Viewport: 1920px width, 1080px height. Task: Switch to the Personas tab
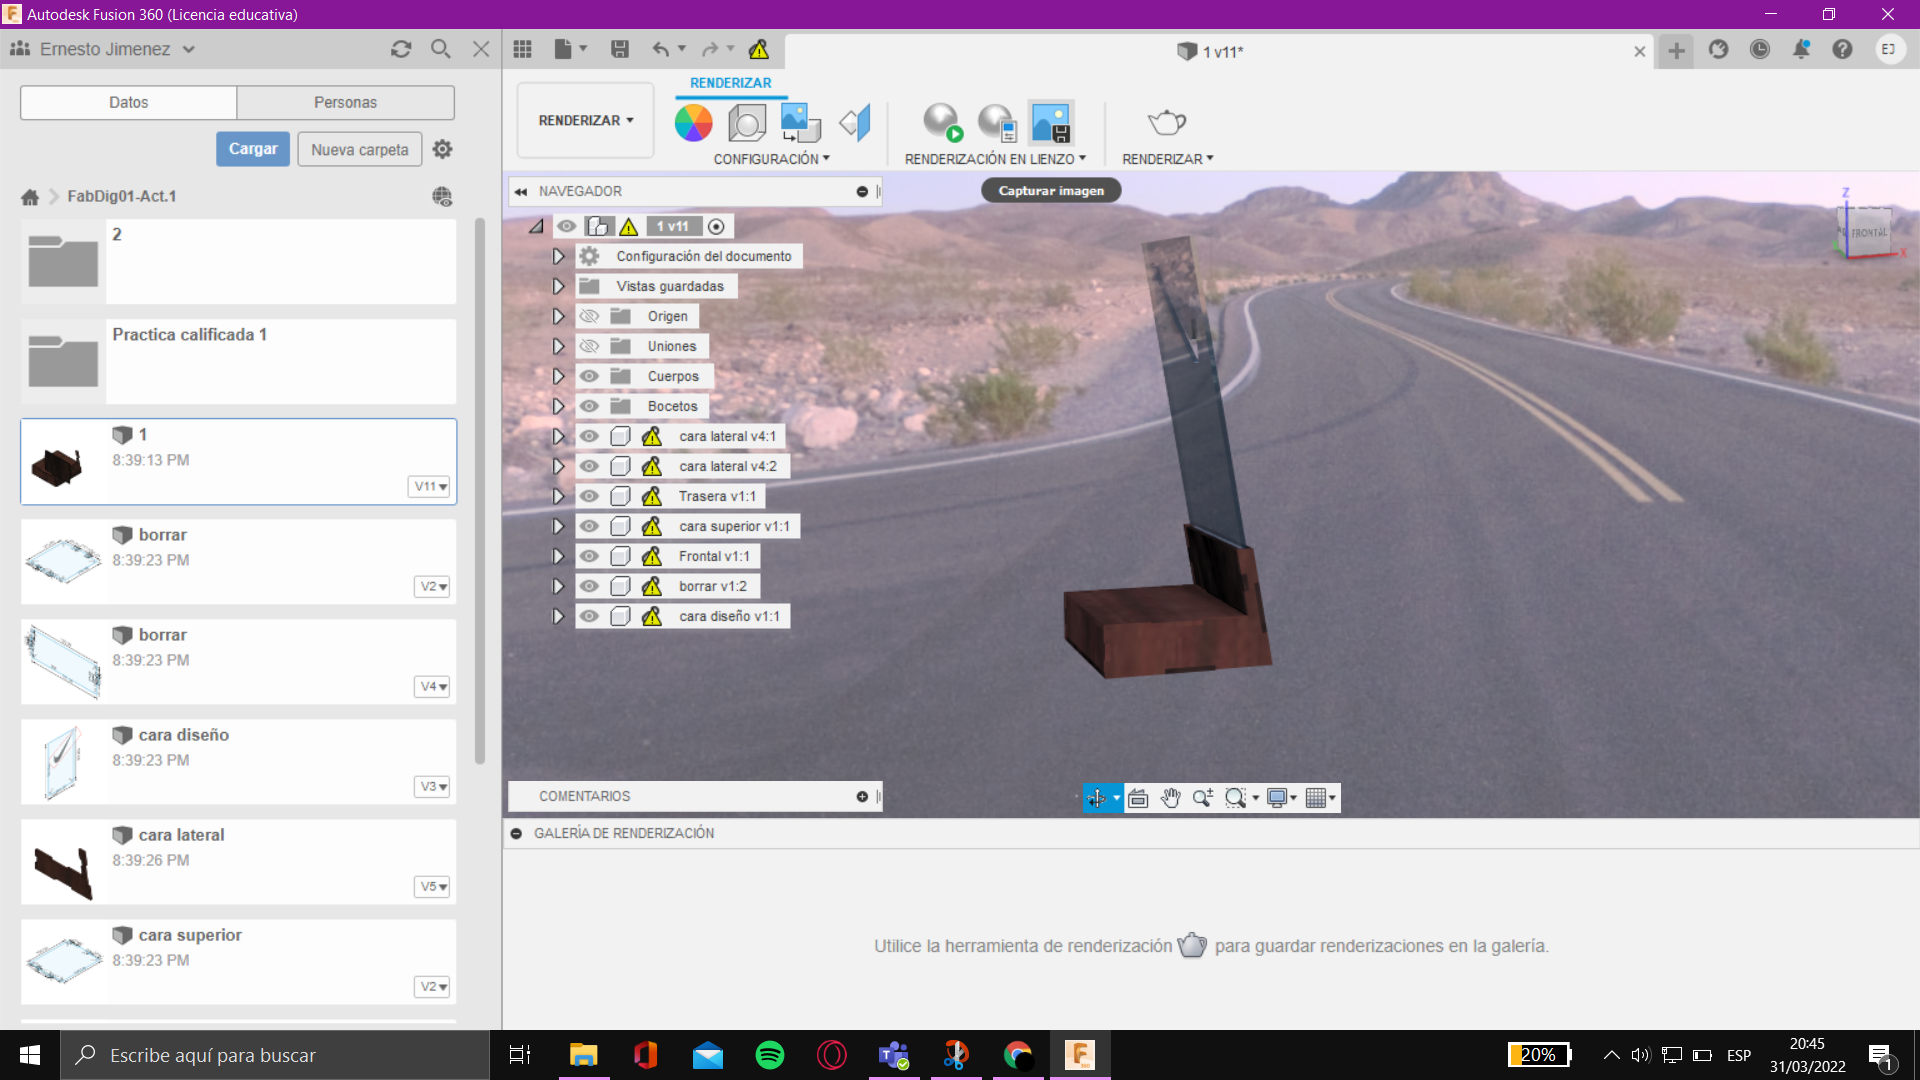pos(345,102)
